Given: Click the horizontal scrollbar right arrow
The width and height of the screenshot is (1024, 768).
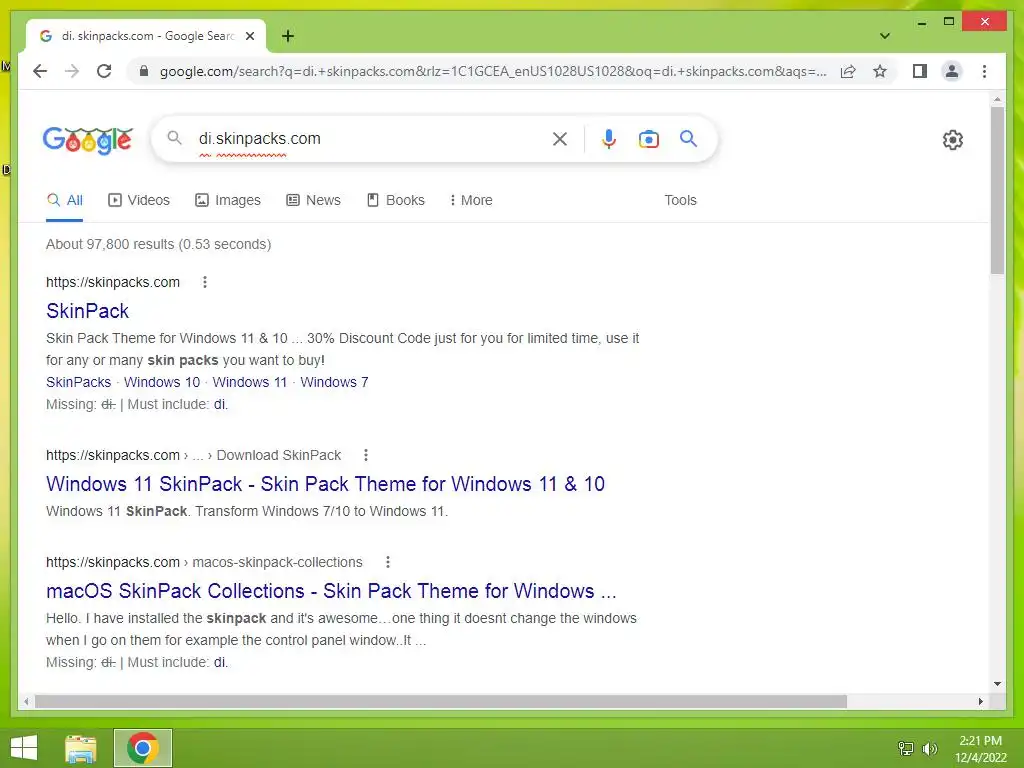Looking at the screenshot, I should pyautogui.click(x=980, y=701).
